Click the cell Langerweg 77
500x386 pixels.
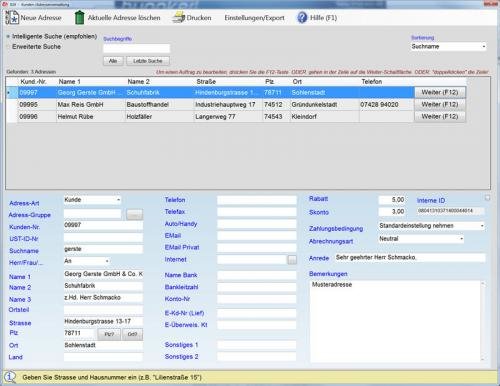coord(228,117)
